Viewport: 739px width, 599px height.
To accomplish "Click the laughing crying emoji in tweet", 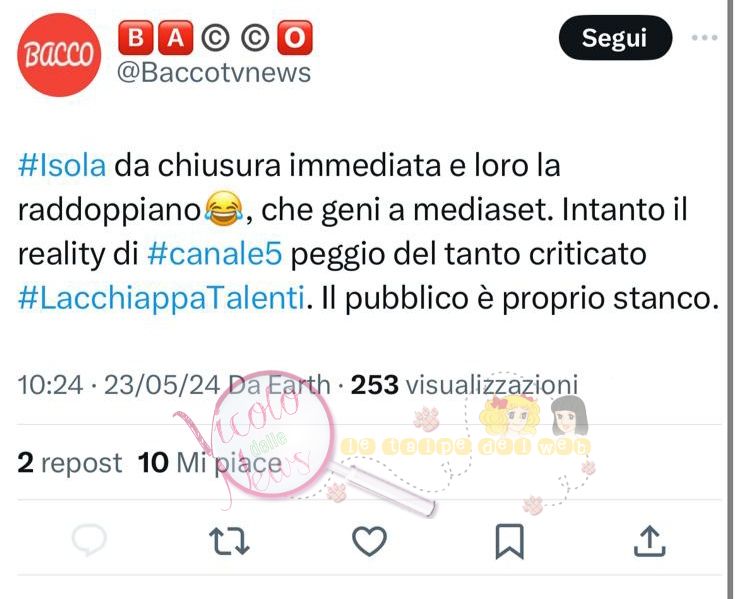I will [224, 209].
